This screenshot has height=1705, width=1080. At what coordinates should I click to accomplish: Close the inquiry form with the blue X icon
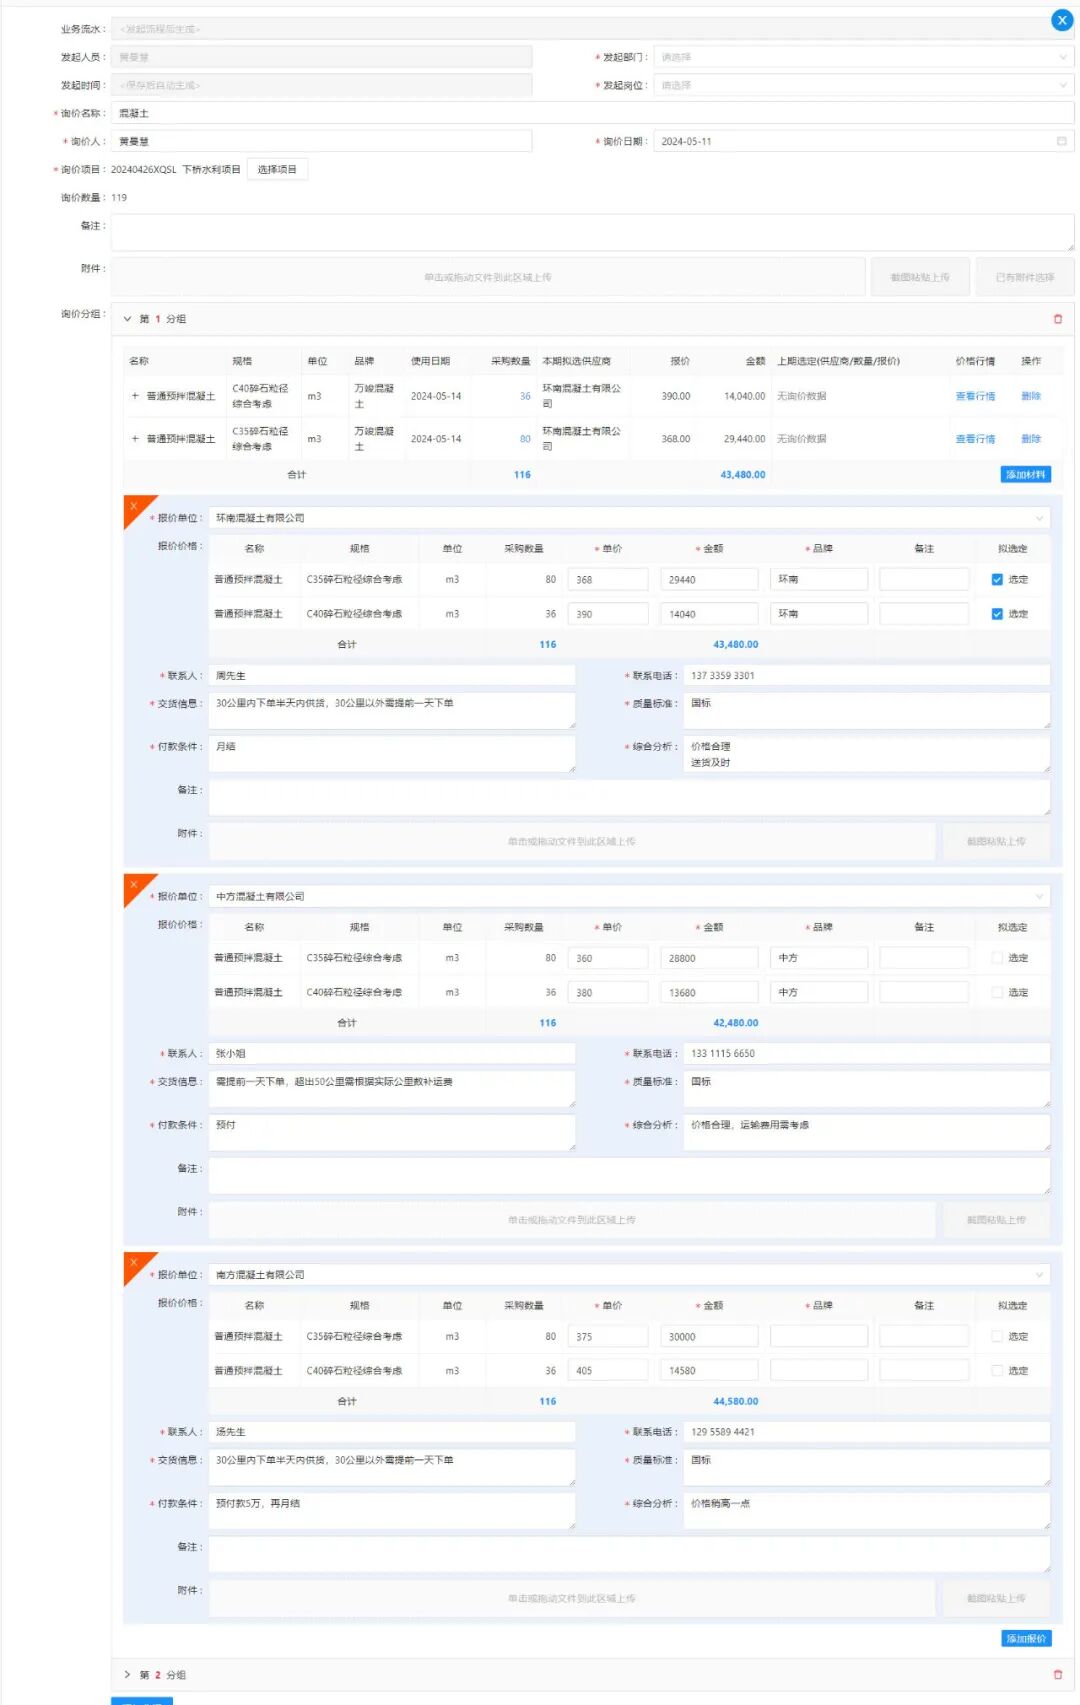coord(1062,20)
